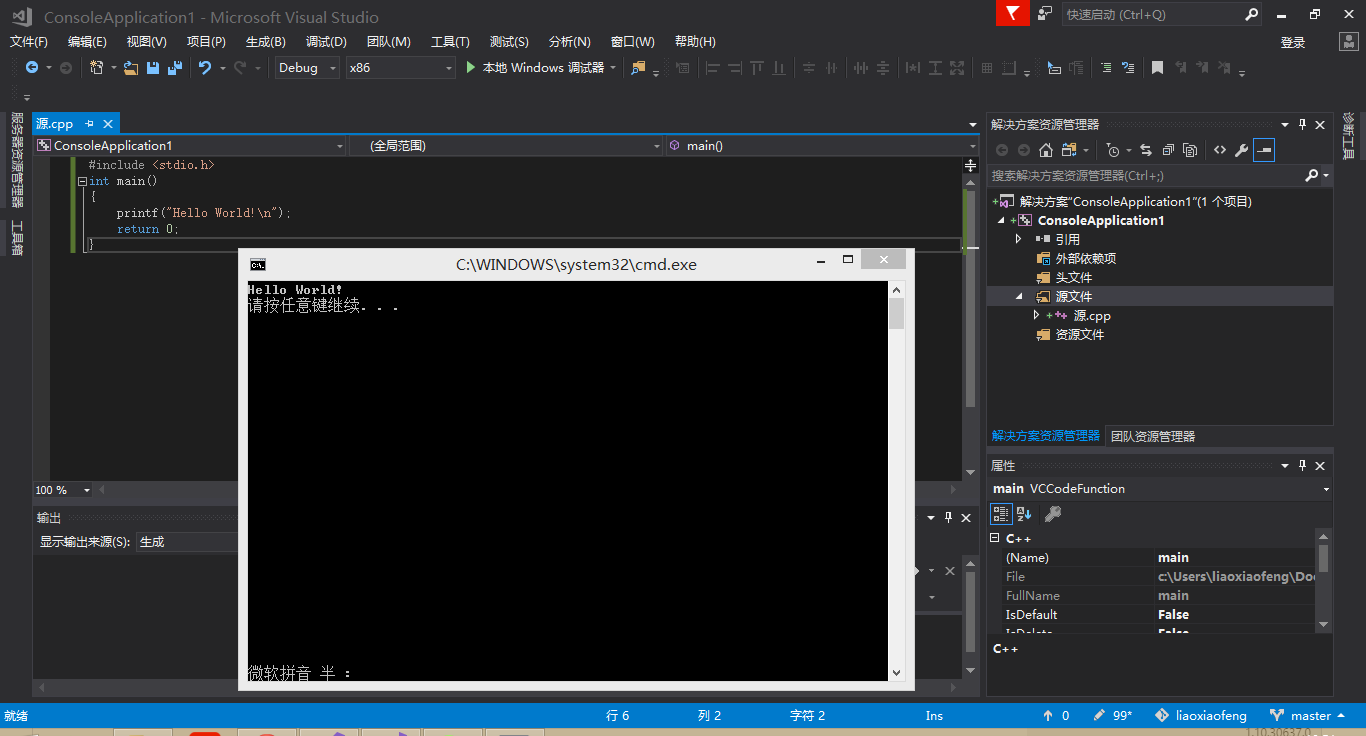Open the 生成(B) build menu
This screenshot has width=1366, height=736.
(266, 42)
